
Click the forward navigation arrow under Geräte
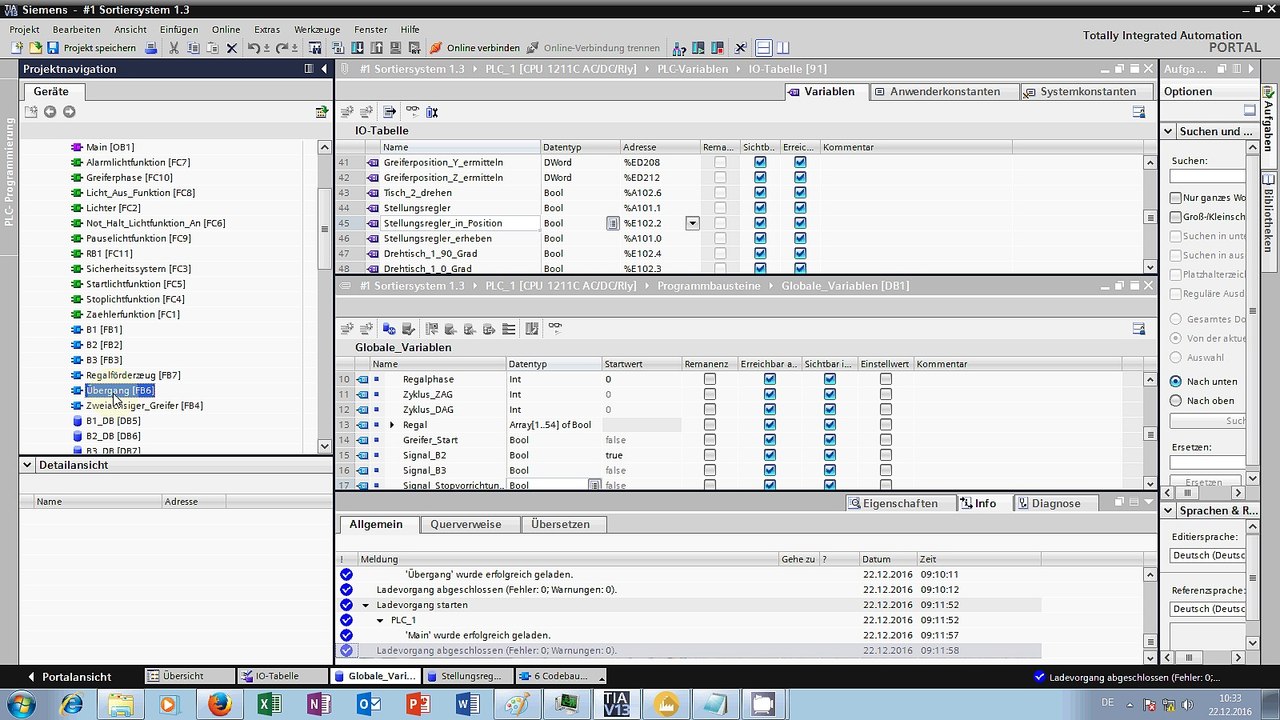(69, 112)
